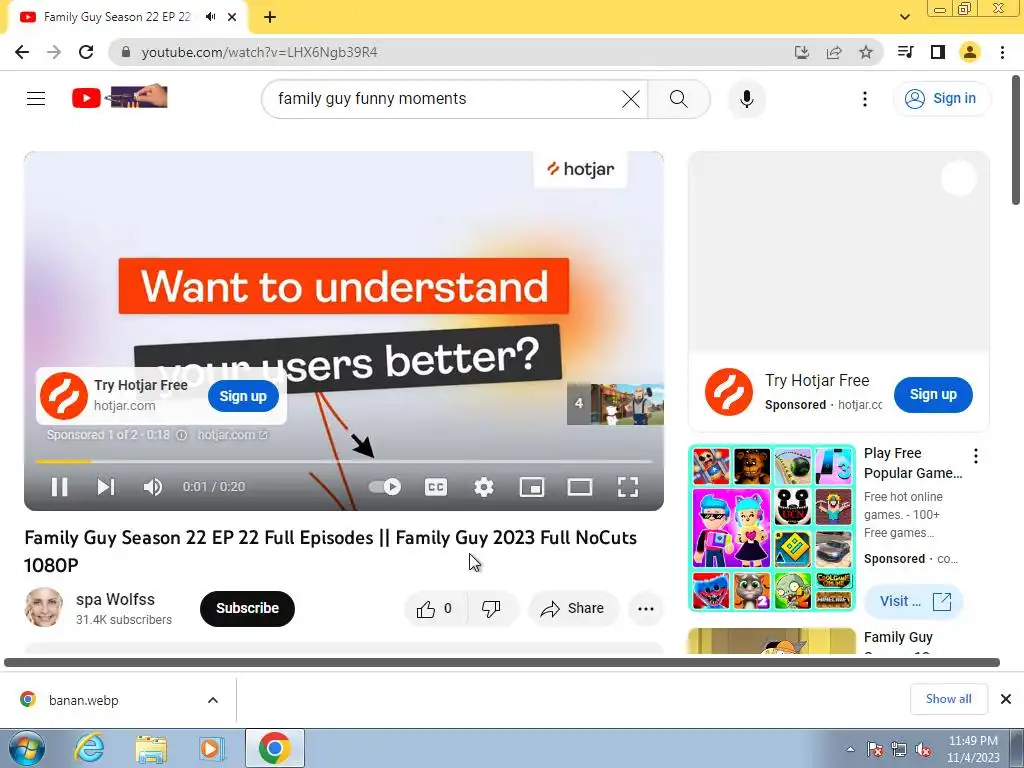Screen dimensions: 1024x768
Task: Show hidden tray icons arrow
Action: click(x=850, y=749)
